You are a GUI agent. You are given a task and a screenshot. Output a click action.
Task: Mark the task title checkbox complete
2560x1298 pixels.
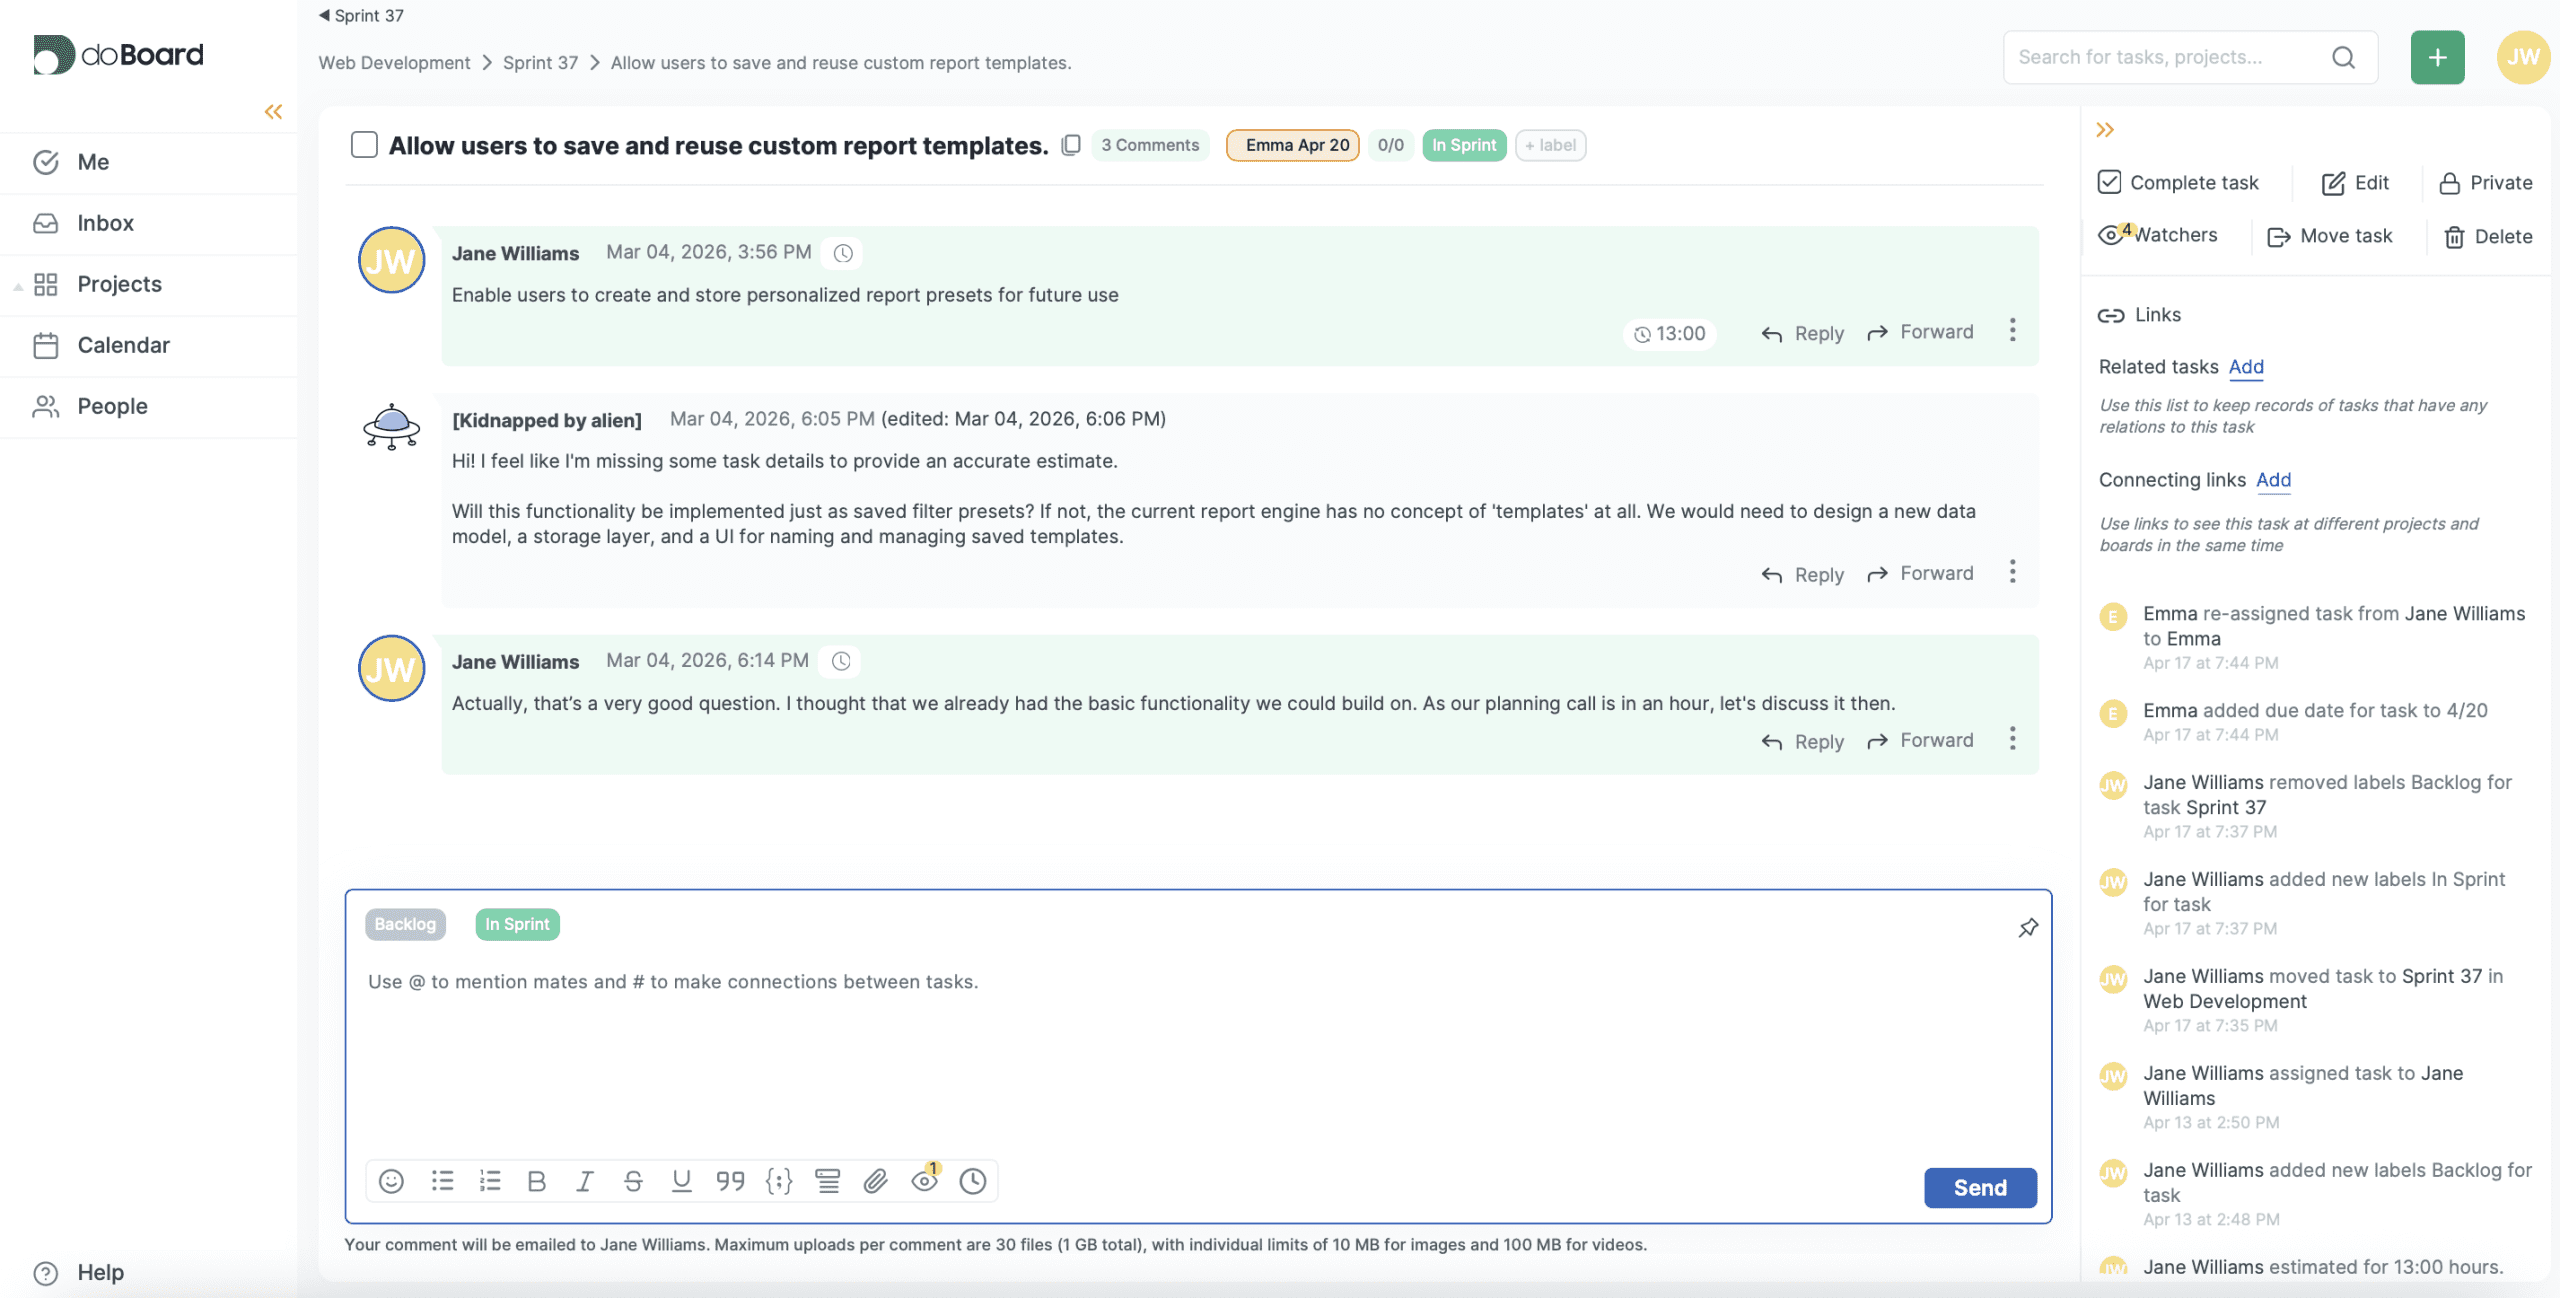pyautogui.click(x=364, y=145)
